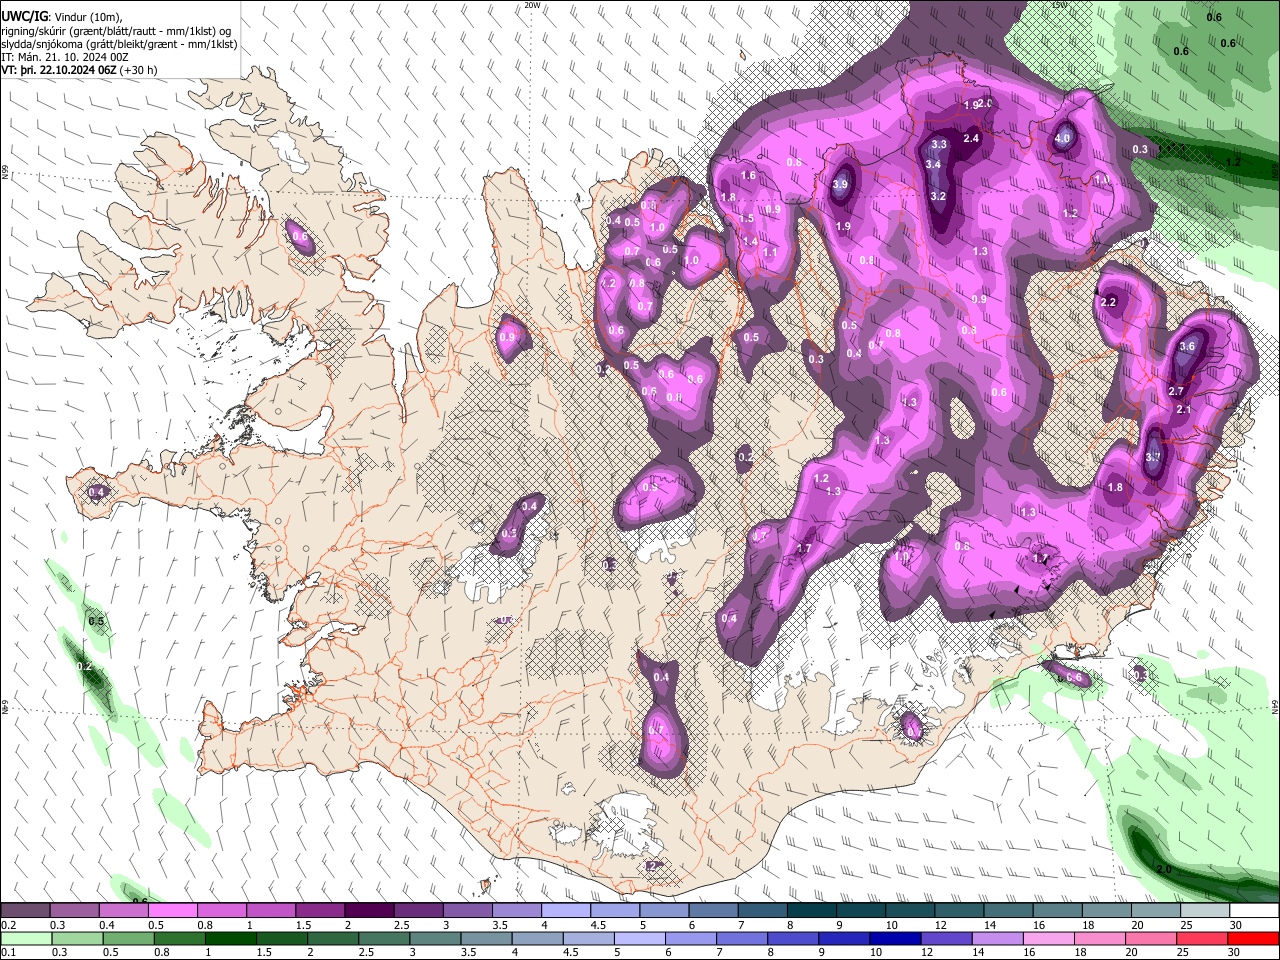
Task: Click the '0.1' label at the start of the rain legend
Action: [x=9, y=952]
